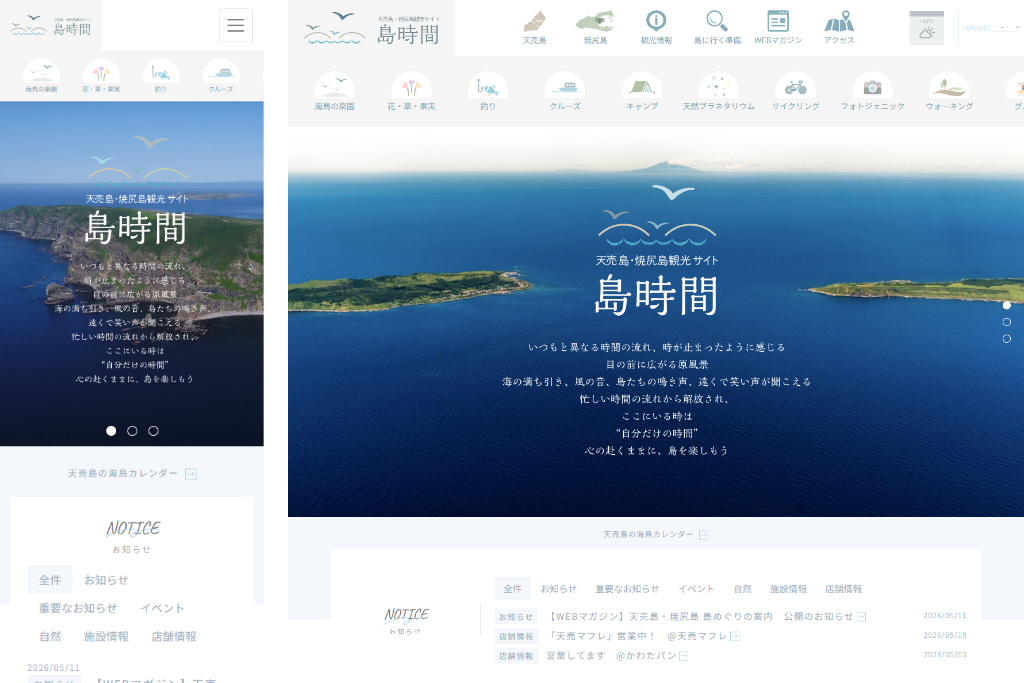Click the 2026/05/11 date in desktop notice
Screen dimensions: 1024x683
pyautogui.click(x=944, y=616)
